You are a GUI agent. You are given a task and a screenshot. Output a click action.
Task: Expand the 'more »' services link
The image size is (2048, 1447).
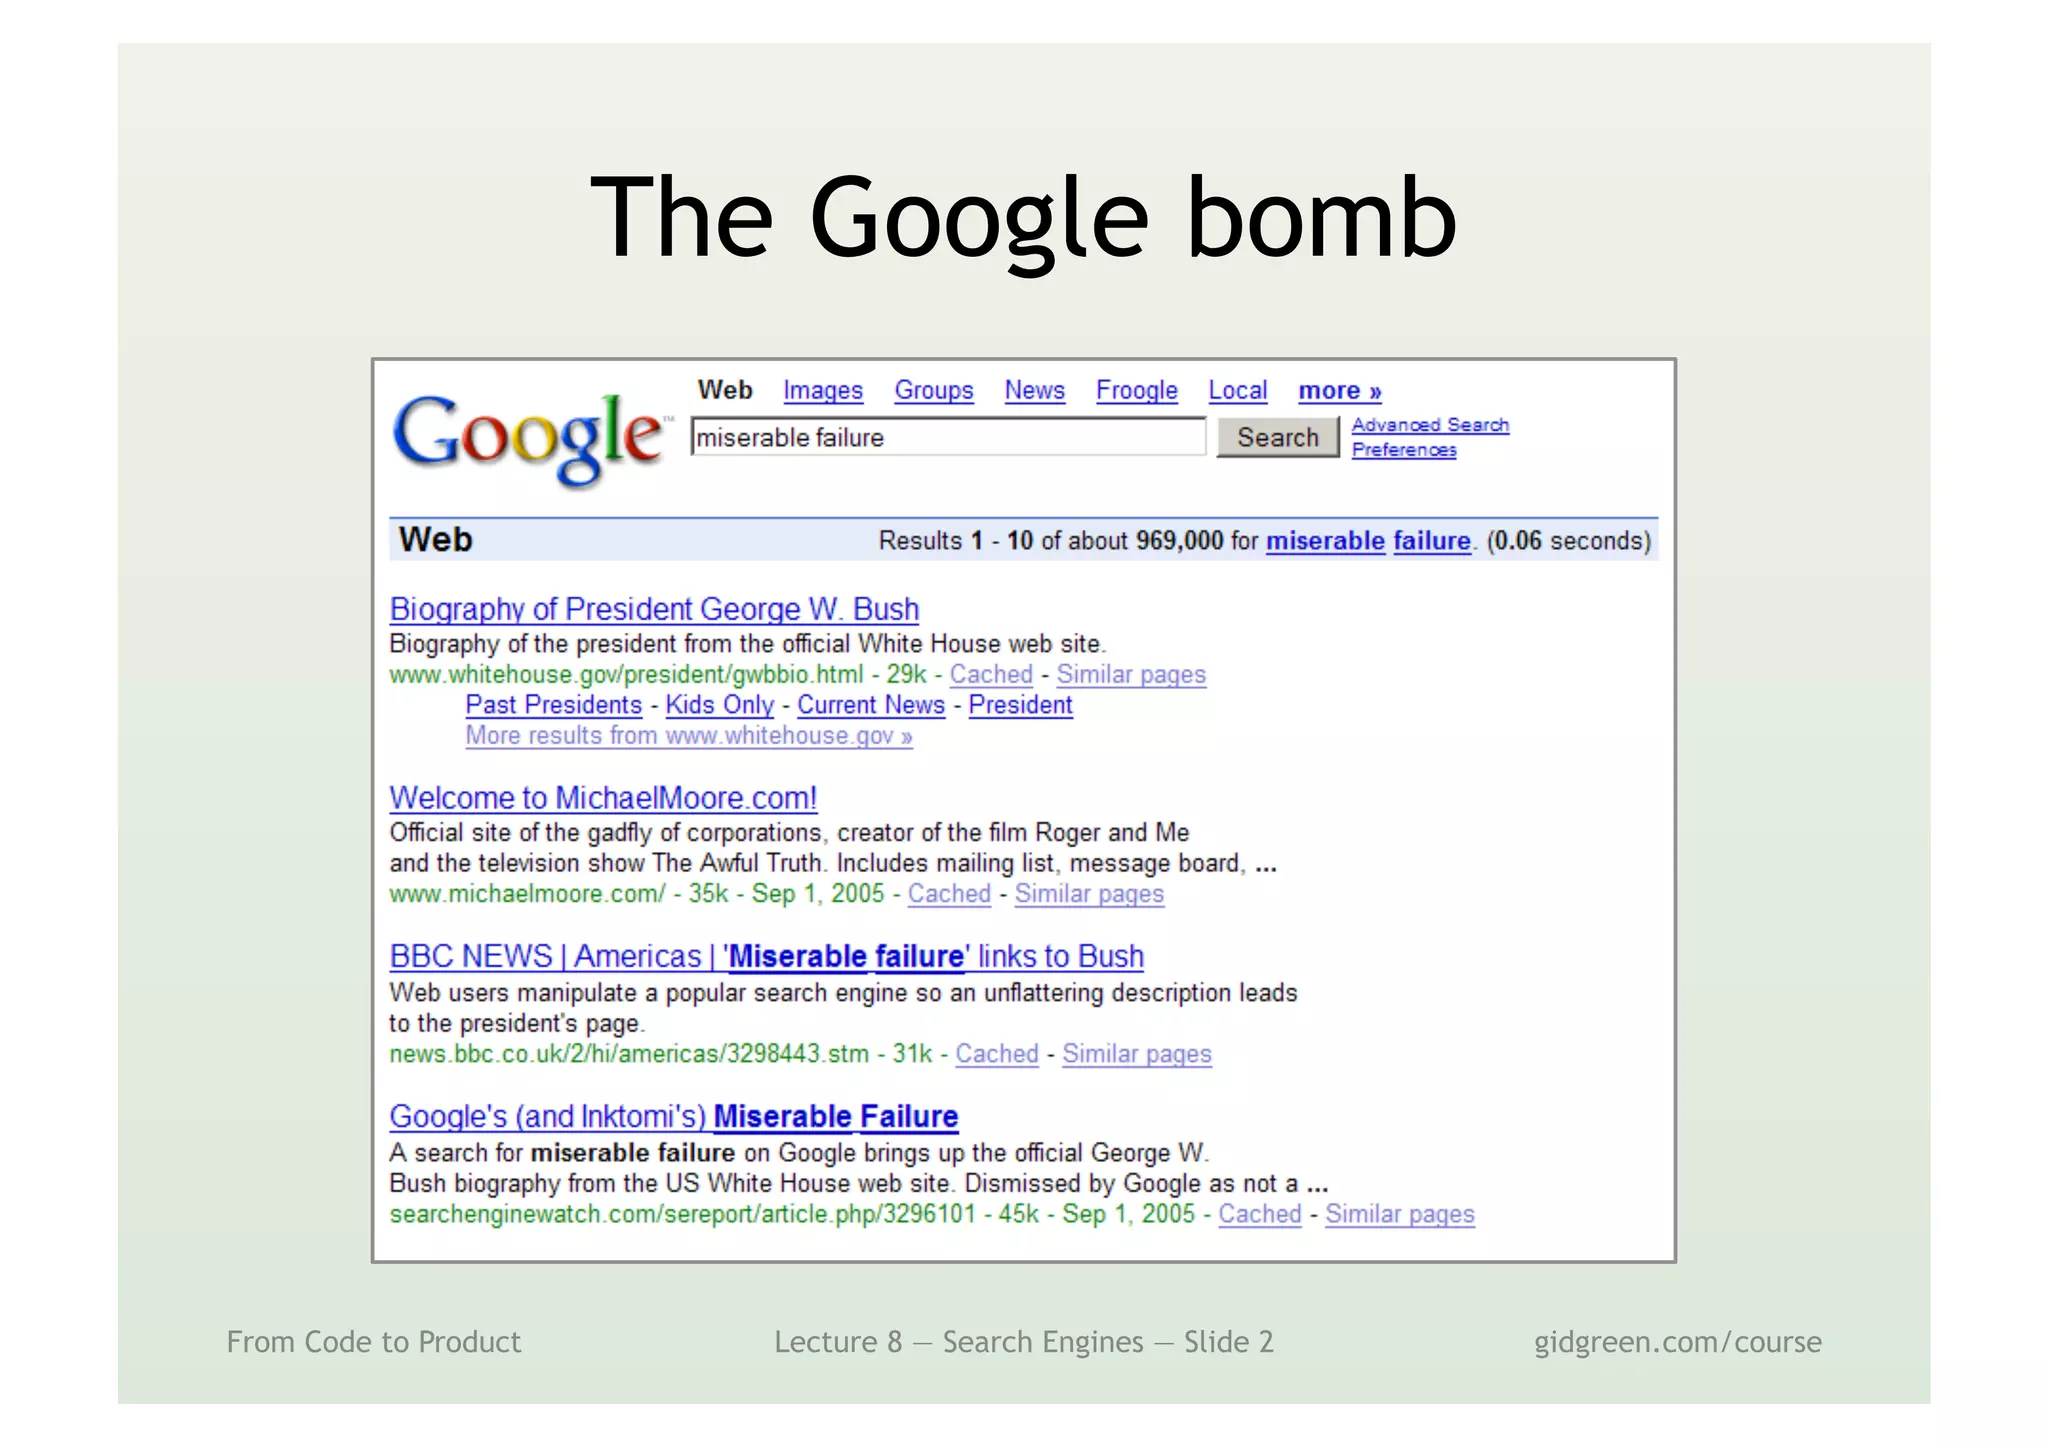click(x=1339, y=391)
